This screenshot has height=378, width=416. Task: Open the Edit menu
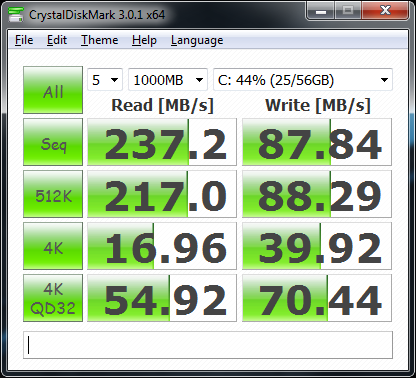pyautogui.click(x=57, y=40)
